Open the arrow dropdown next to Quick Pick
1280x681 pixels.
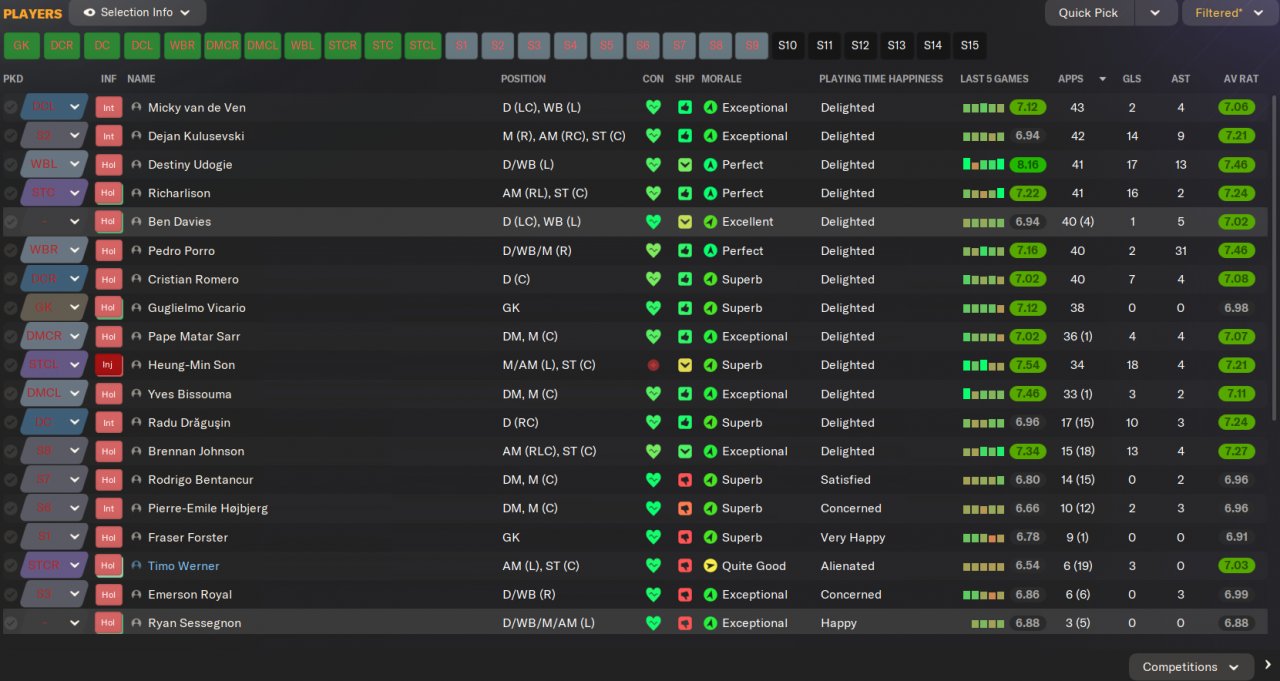1155,13
